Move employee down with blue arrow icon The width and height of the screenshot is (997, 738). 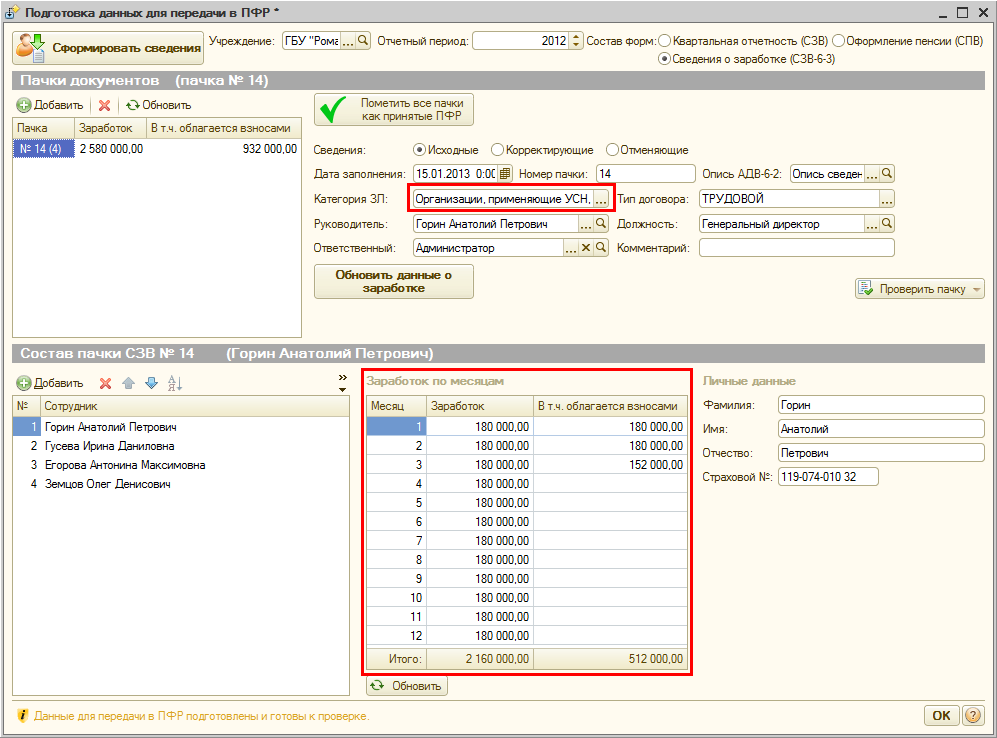click(x=151, y=383)
